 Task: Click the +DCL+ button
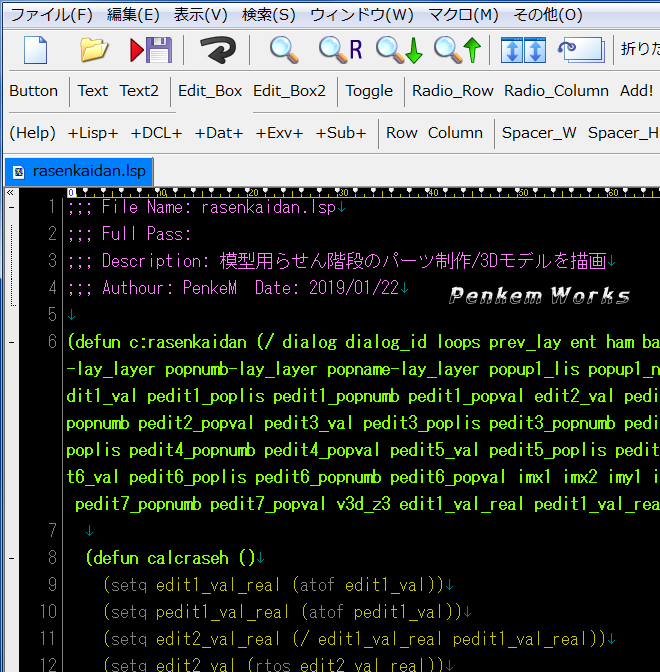[x=156, y=133]
